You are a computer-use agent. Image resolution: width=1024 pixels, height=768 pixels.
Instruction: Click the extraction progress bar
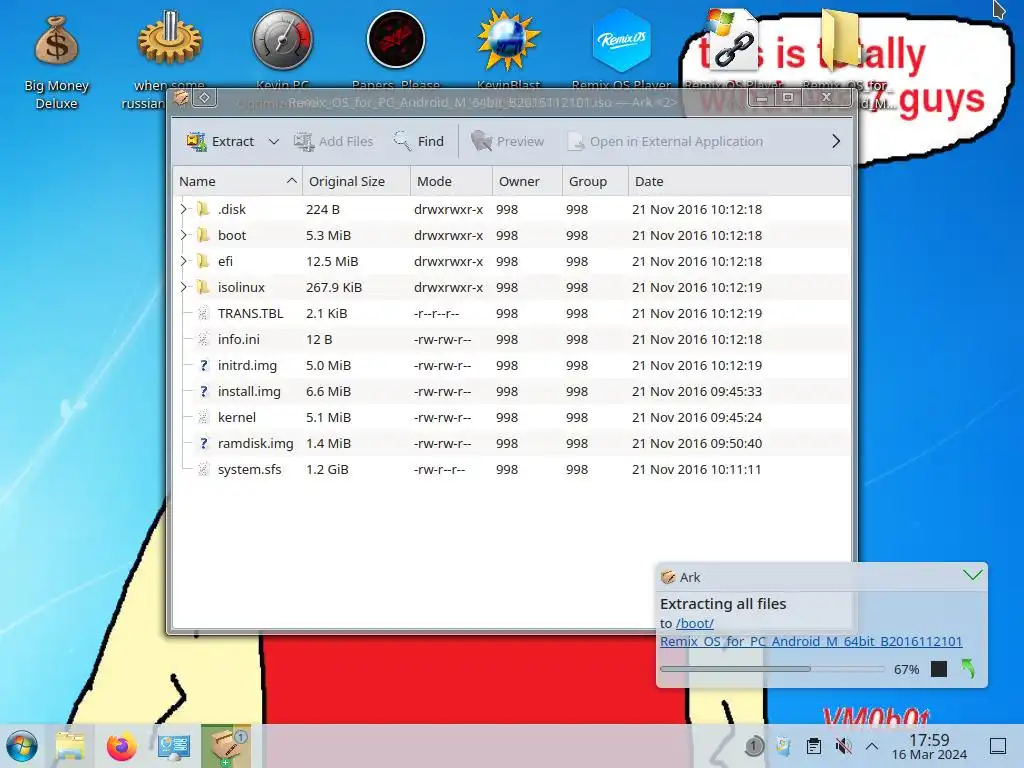tap(773, 669)
